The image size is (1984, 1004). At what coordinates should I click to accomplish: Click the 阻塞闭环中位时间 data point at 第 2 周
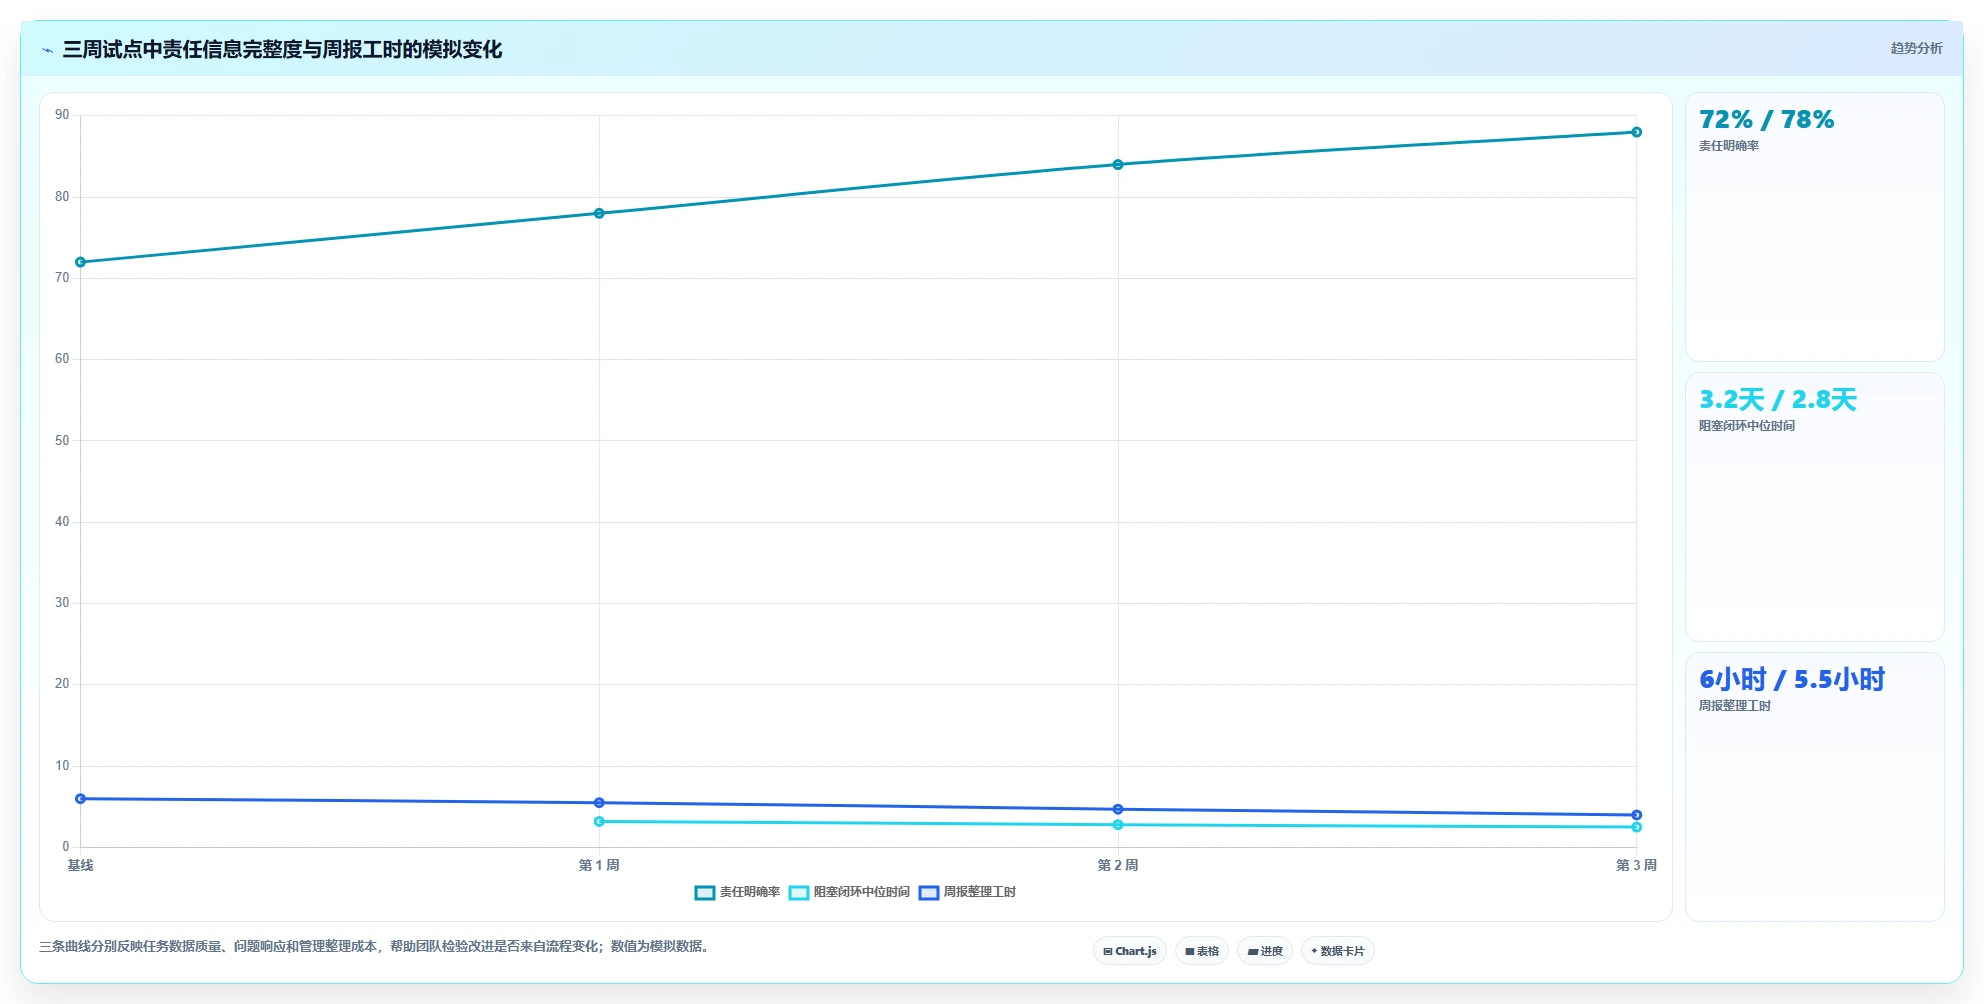[1118, 825]
